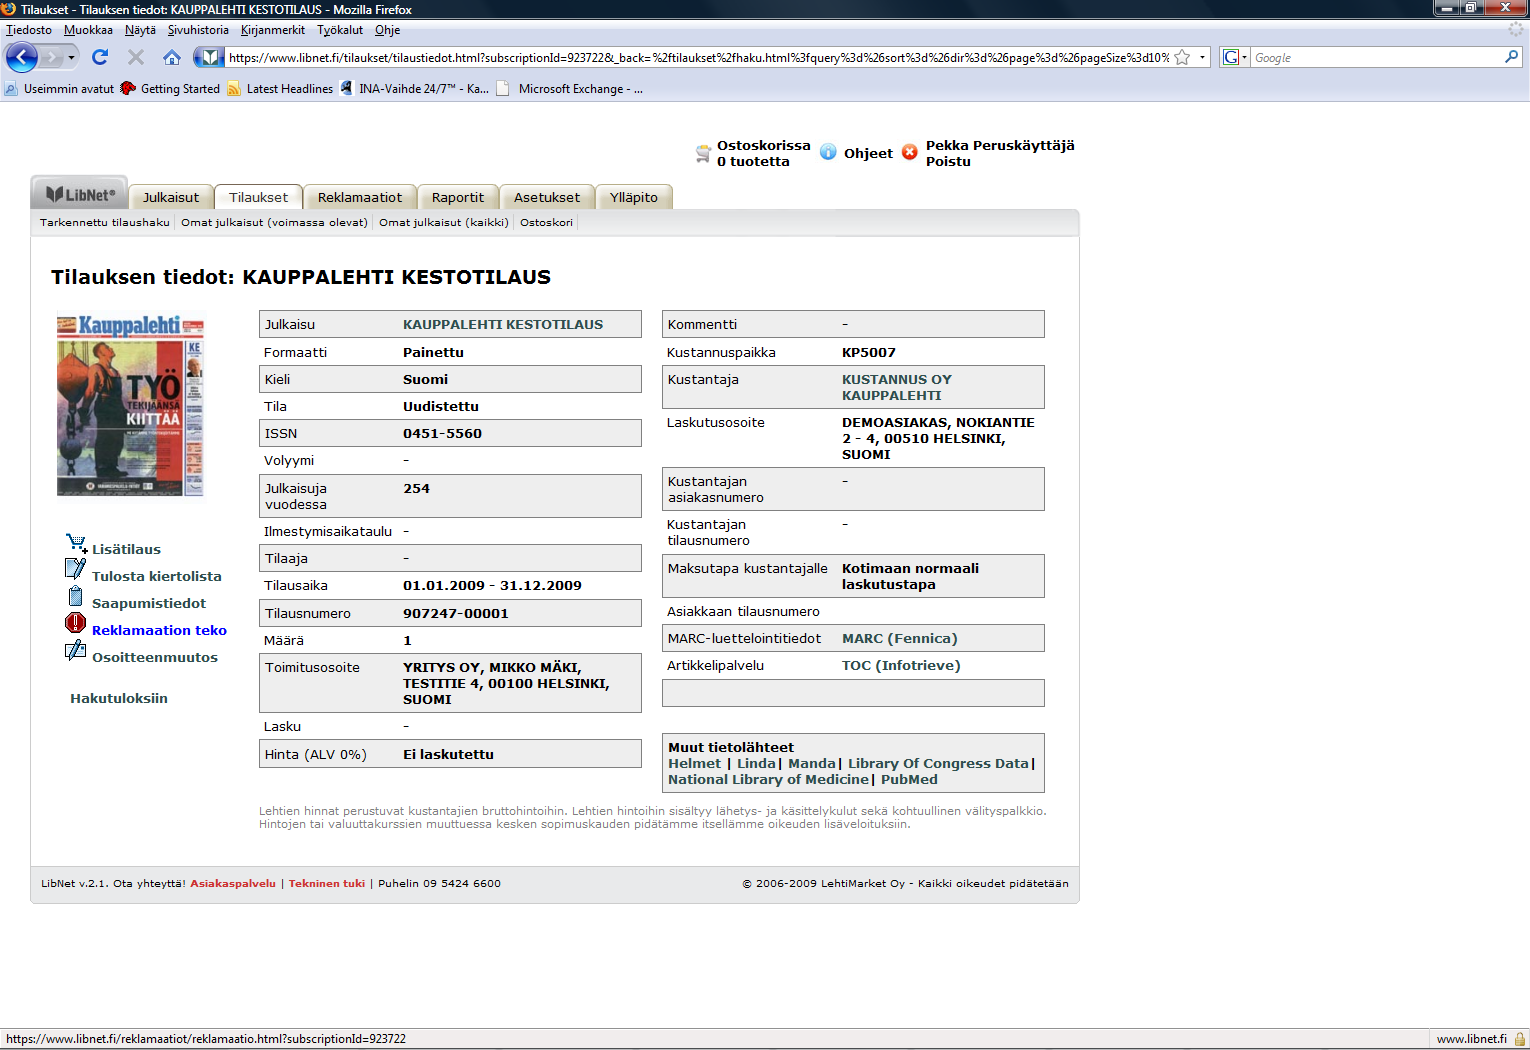Open the Microsoft Exchange bookmark

(569, 88)
